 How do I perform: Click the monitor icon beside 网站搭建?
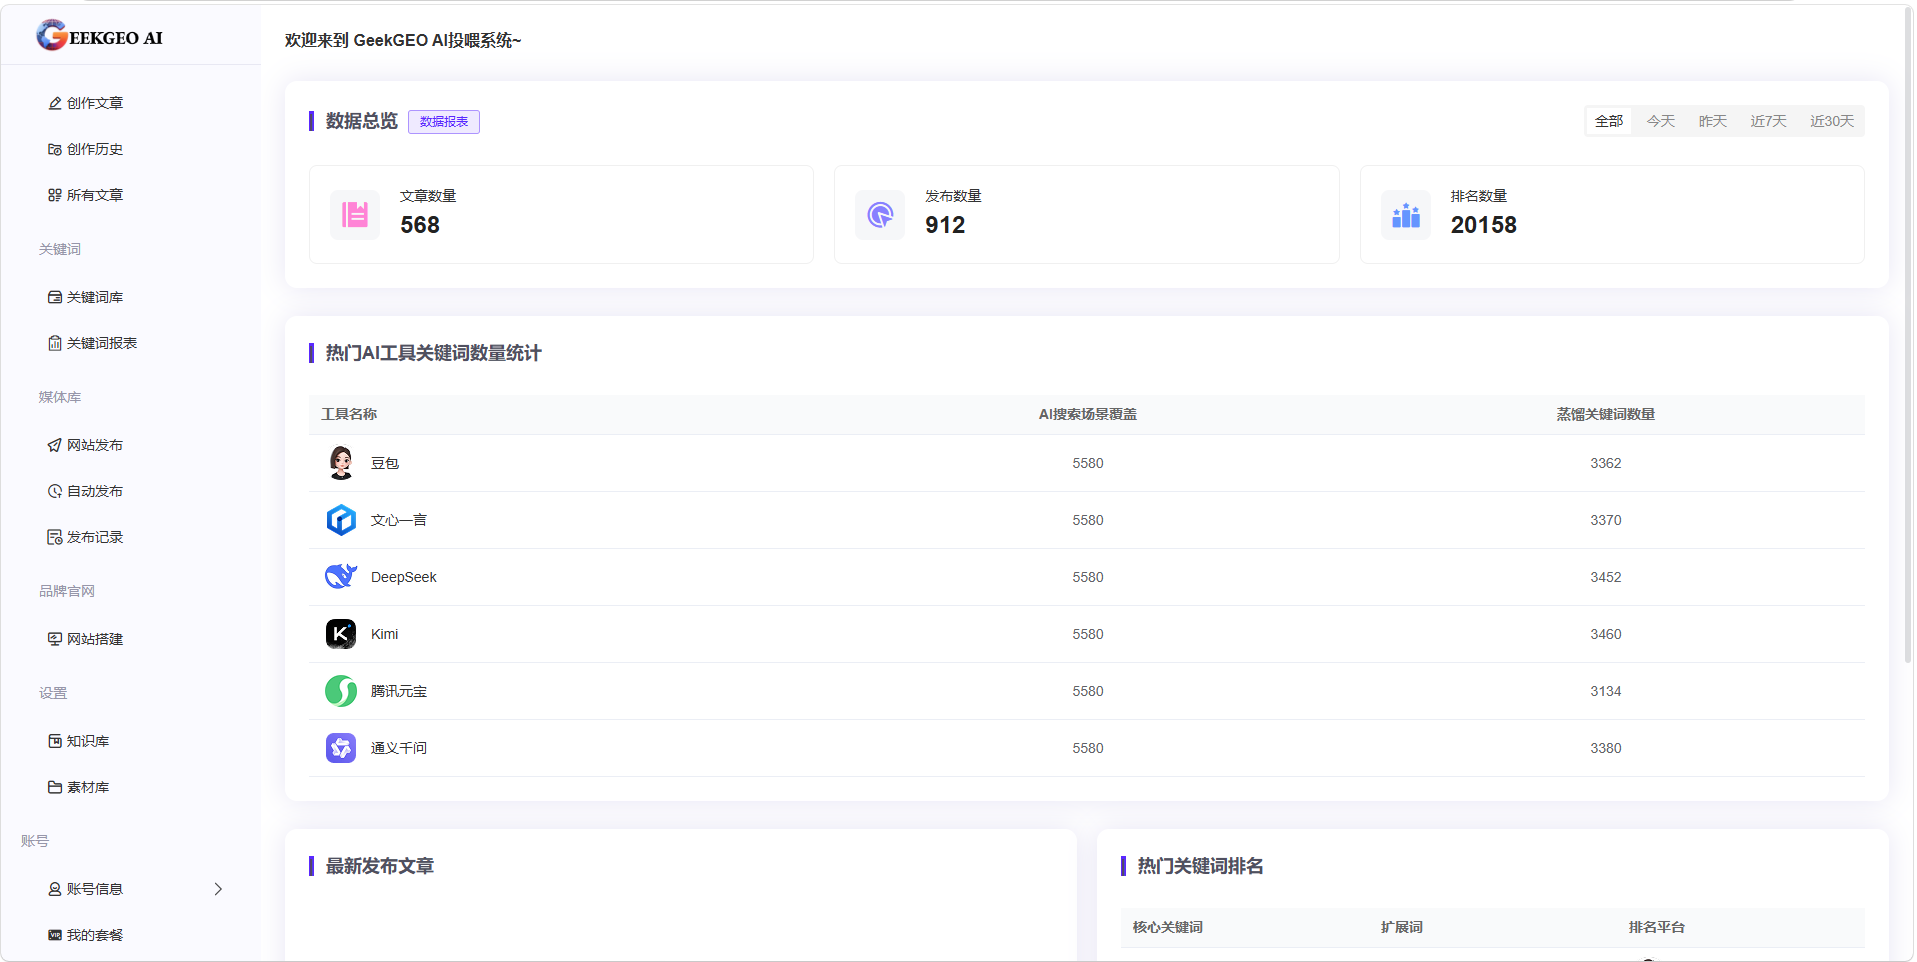point(55,639)
